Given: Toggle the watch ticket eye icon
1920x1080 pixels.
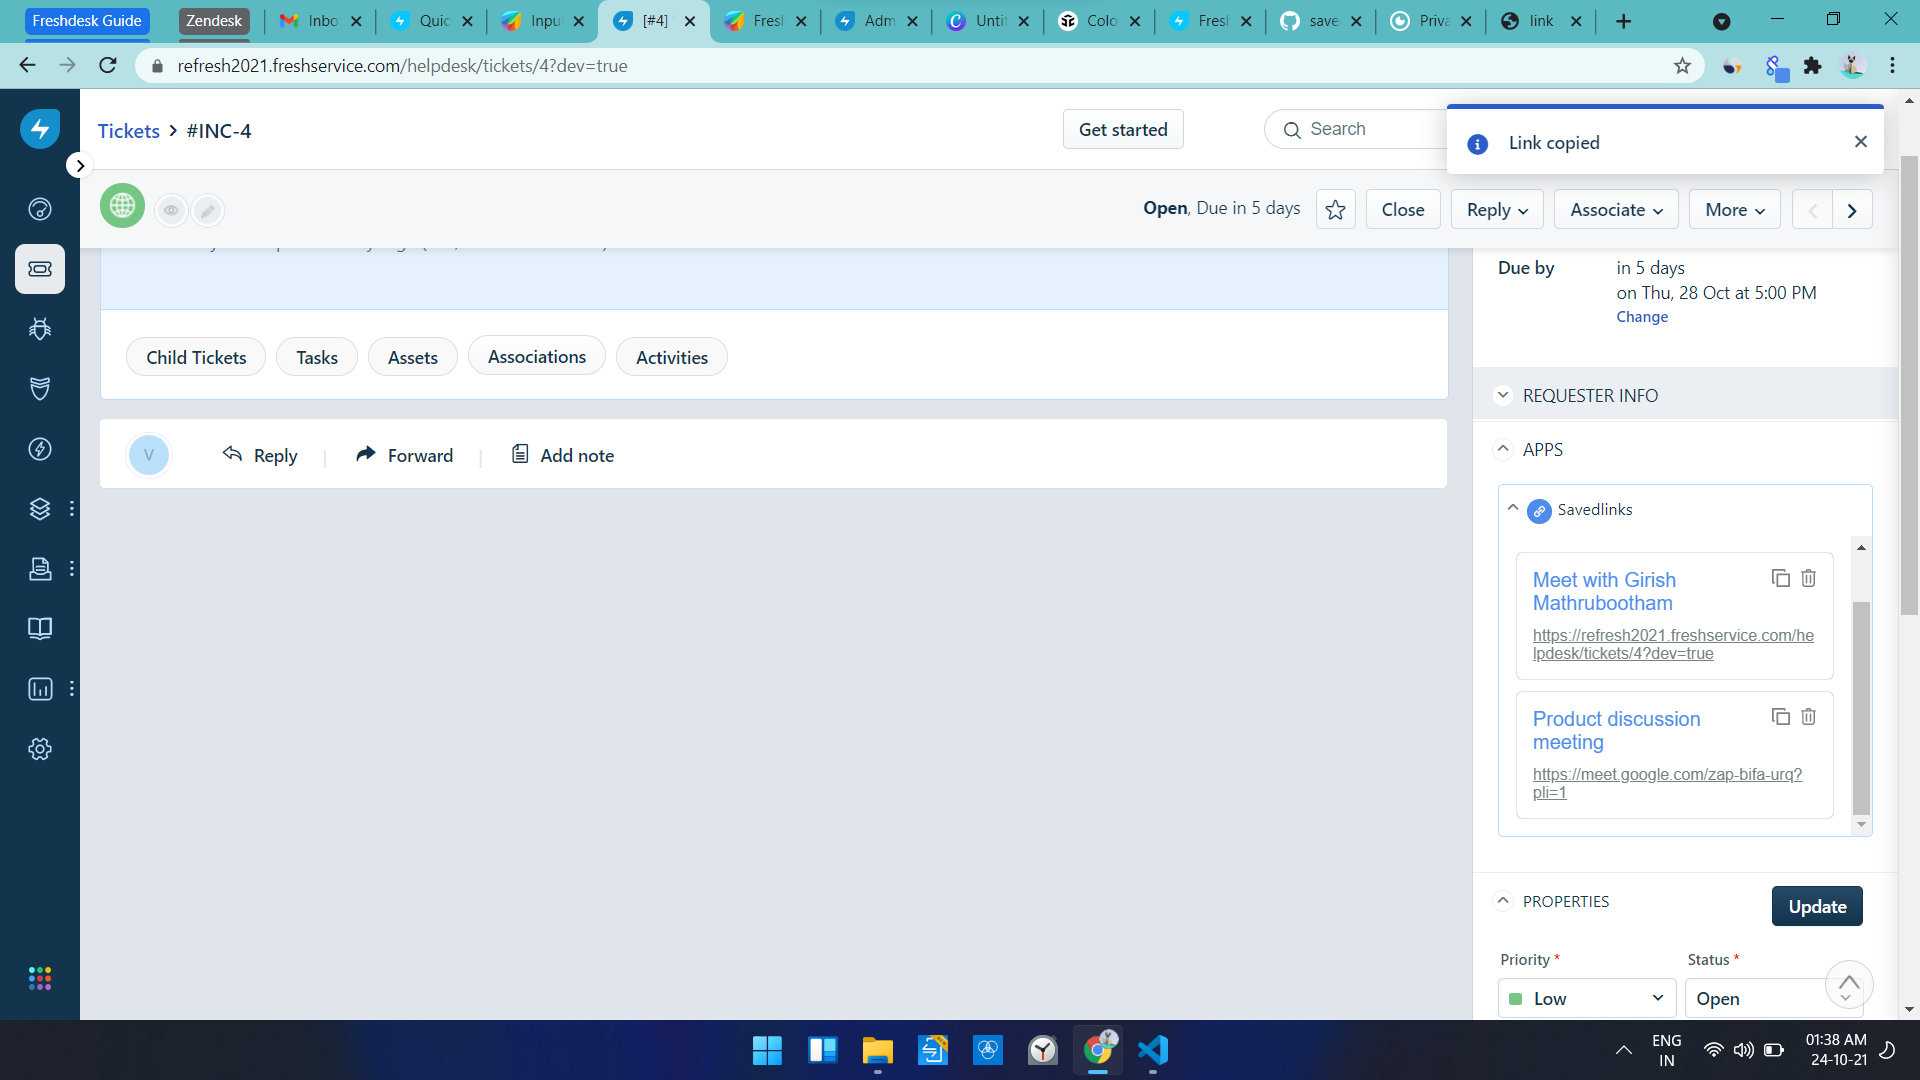Looking at the screenshot, I should pyautogui.click(x=172, y=210).
